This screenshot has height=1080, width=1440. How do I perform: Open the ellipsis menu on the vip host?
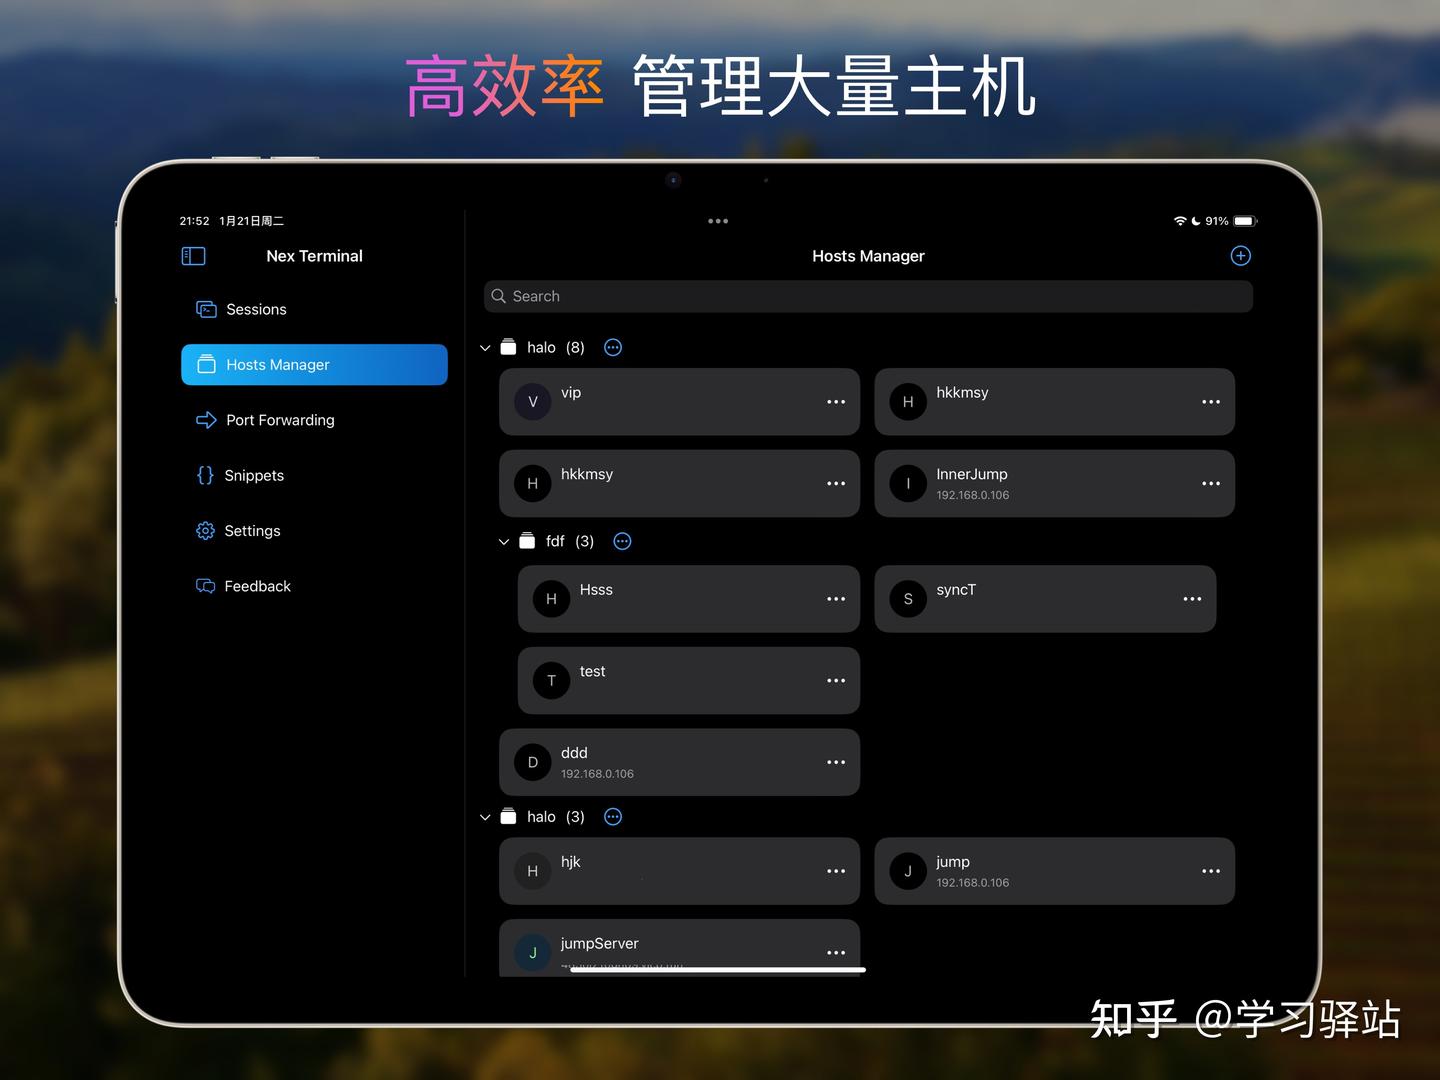[836, 402]
